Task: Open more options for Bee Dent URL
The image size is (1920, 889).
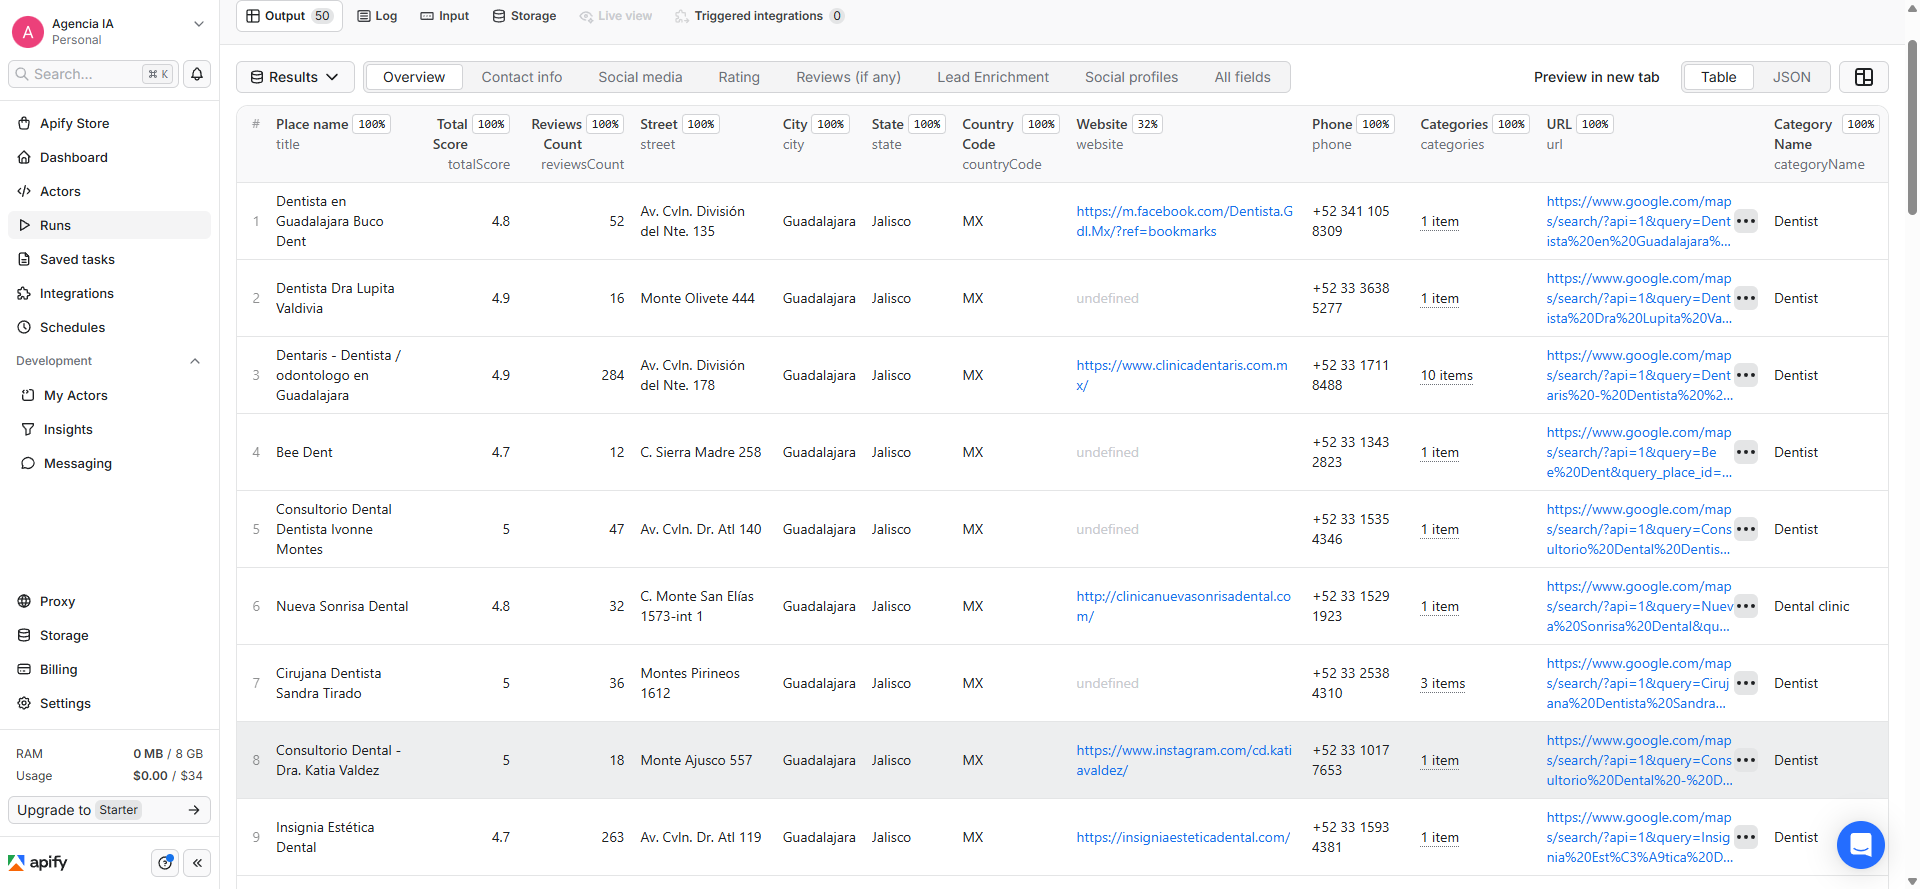Action: 1746,452
